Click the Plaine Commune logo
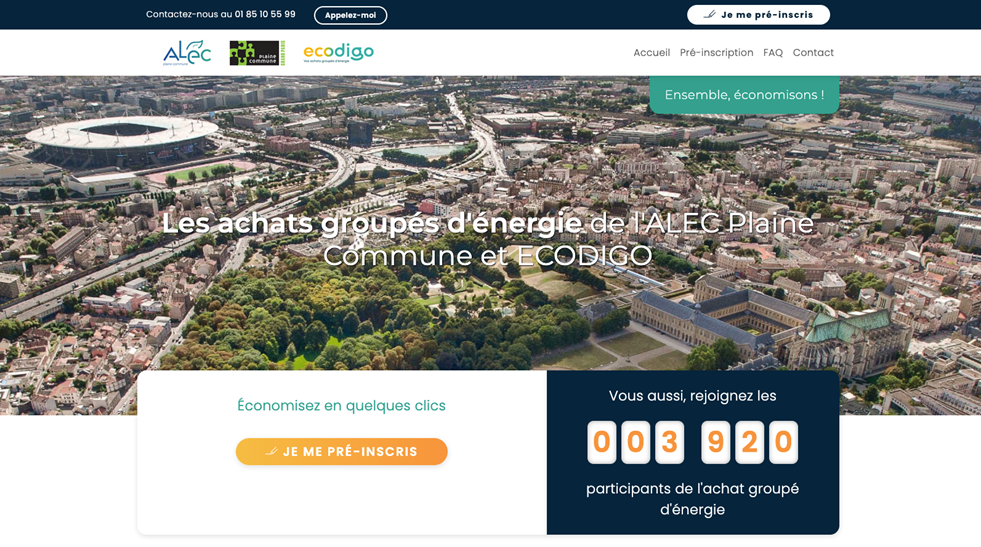Screen dimensions: 981x547 click(256, 53)
